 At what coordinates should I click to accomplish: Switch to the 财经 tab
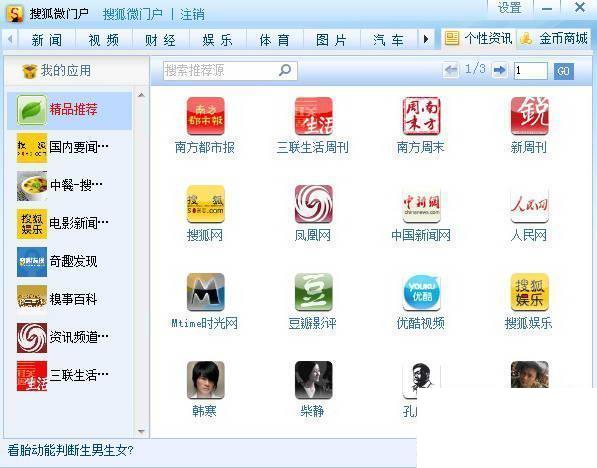point(160,40)
